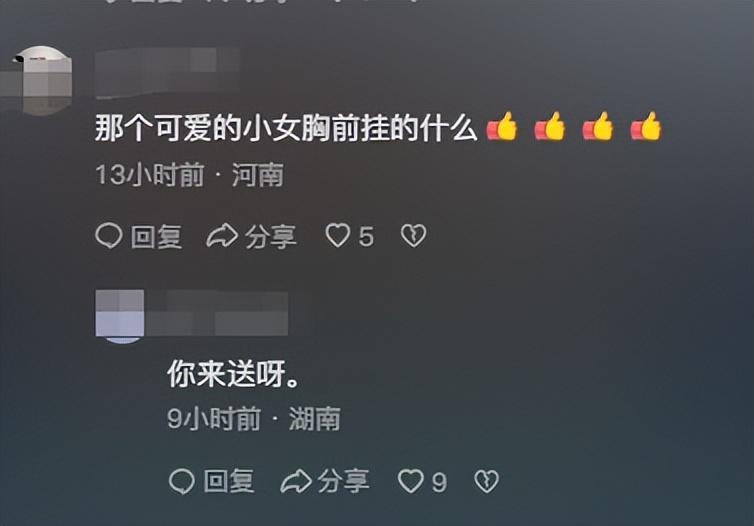The height and width of the screenshot is (526, 754).
Task: Open the first commenter's avatar
Action: pyautogui.click(x=41, y=81)
